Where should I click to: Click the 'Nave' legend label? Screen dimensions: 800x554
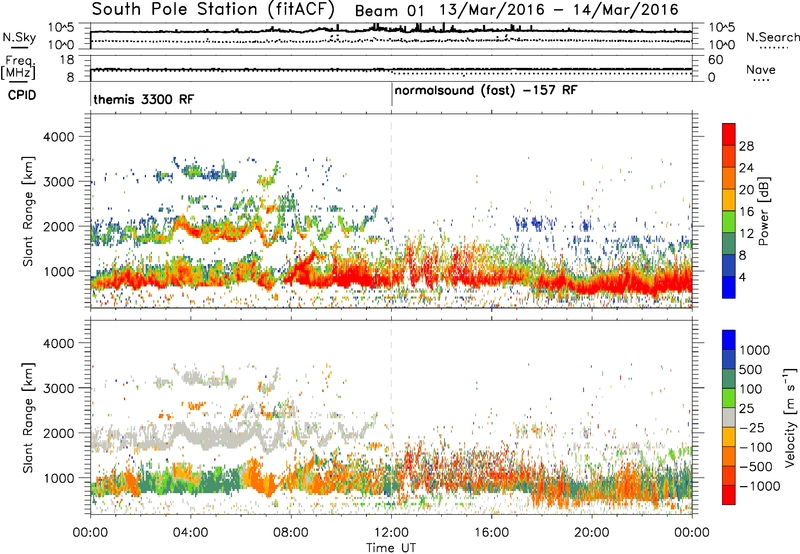[x=761, y=69]
